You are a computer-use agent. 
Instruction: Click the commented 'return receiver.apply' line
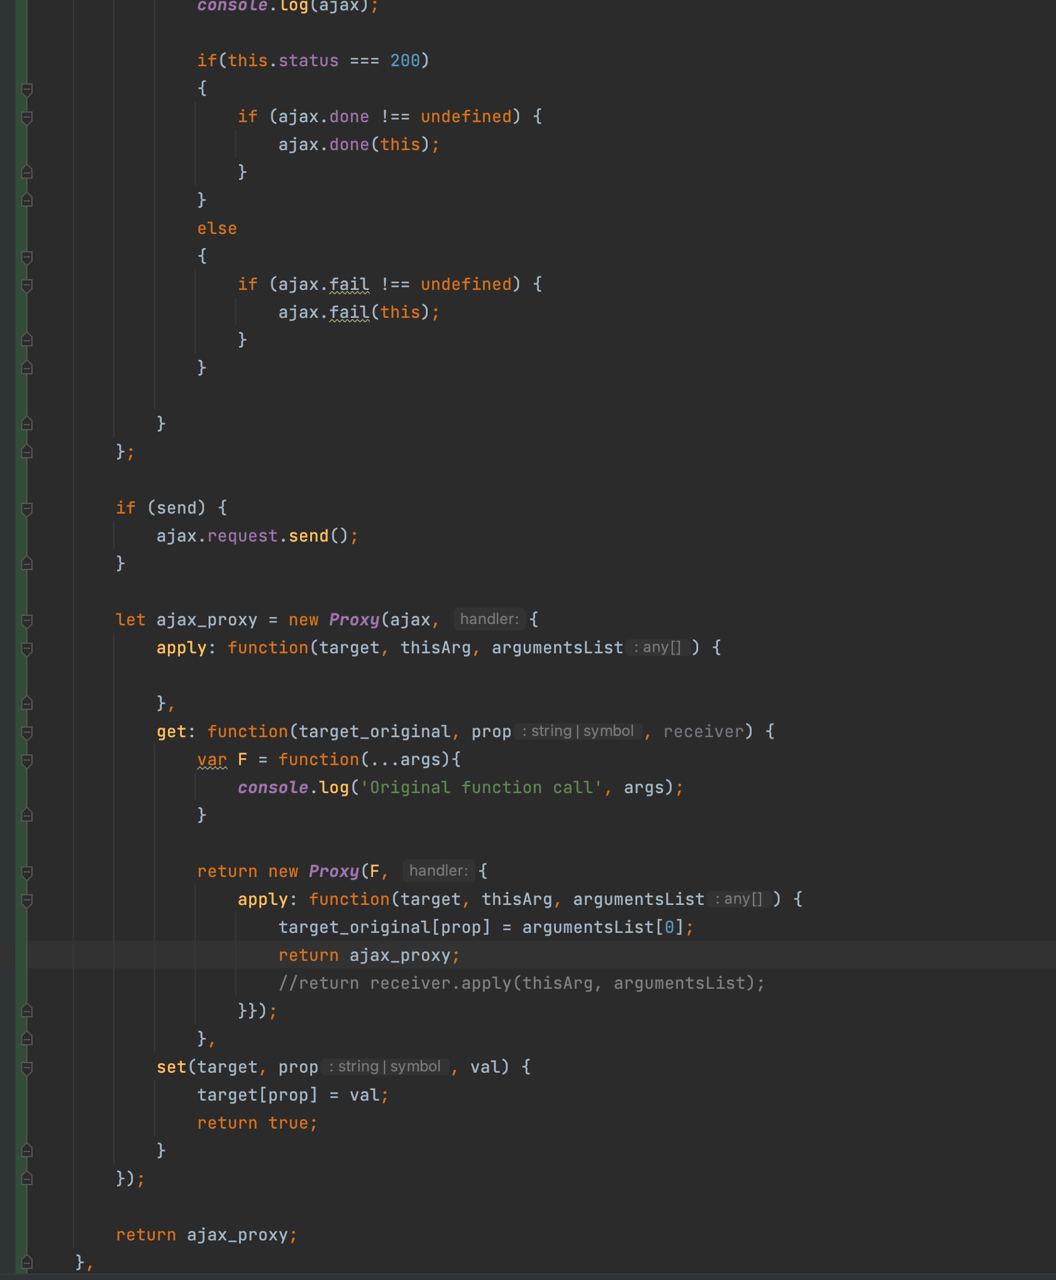pos(521,983)
